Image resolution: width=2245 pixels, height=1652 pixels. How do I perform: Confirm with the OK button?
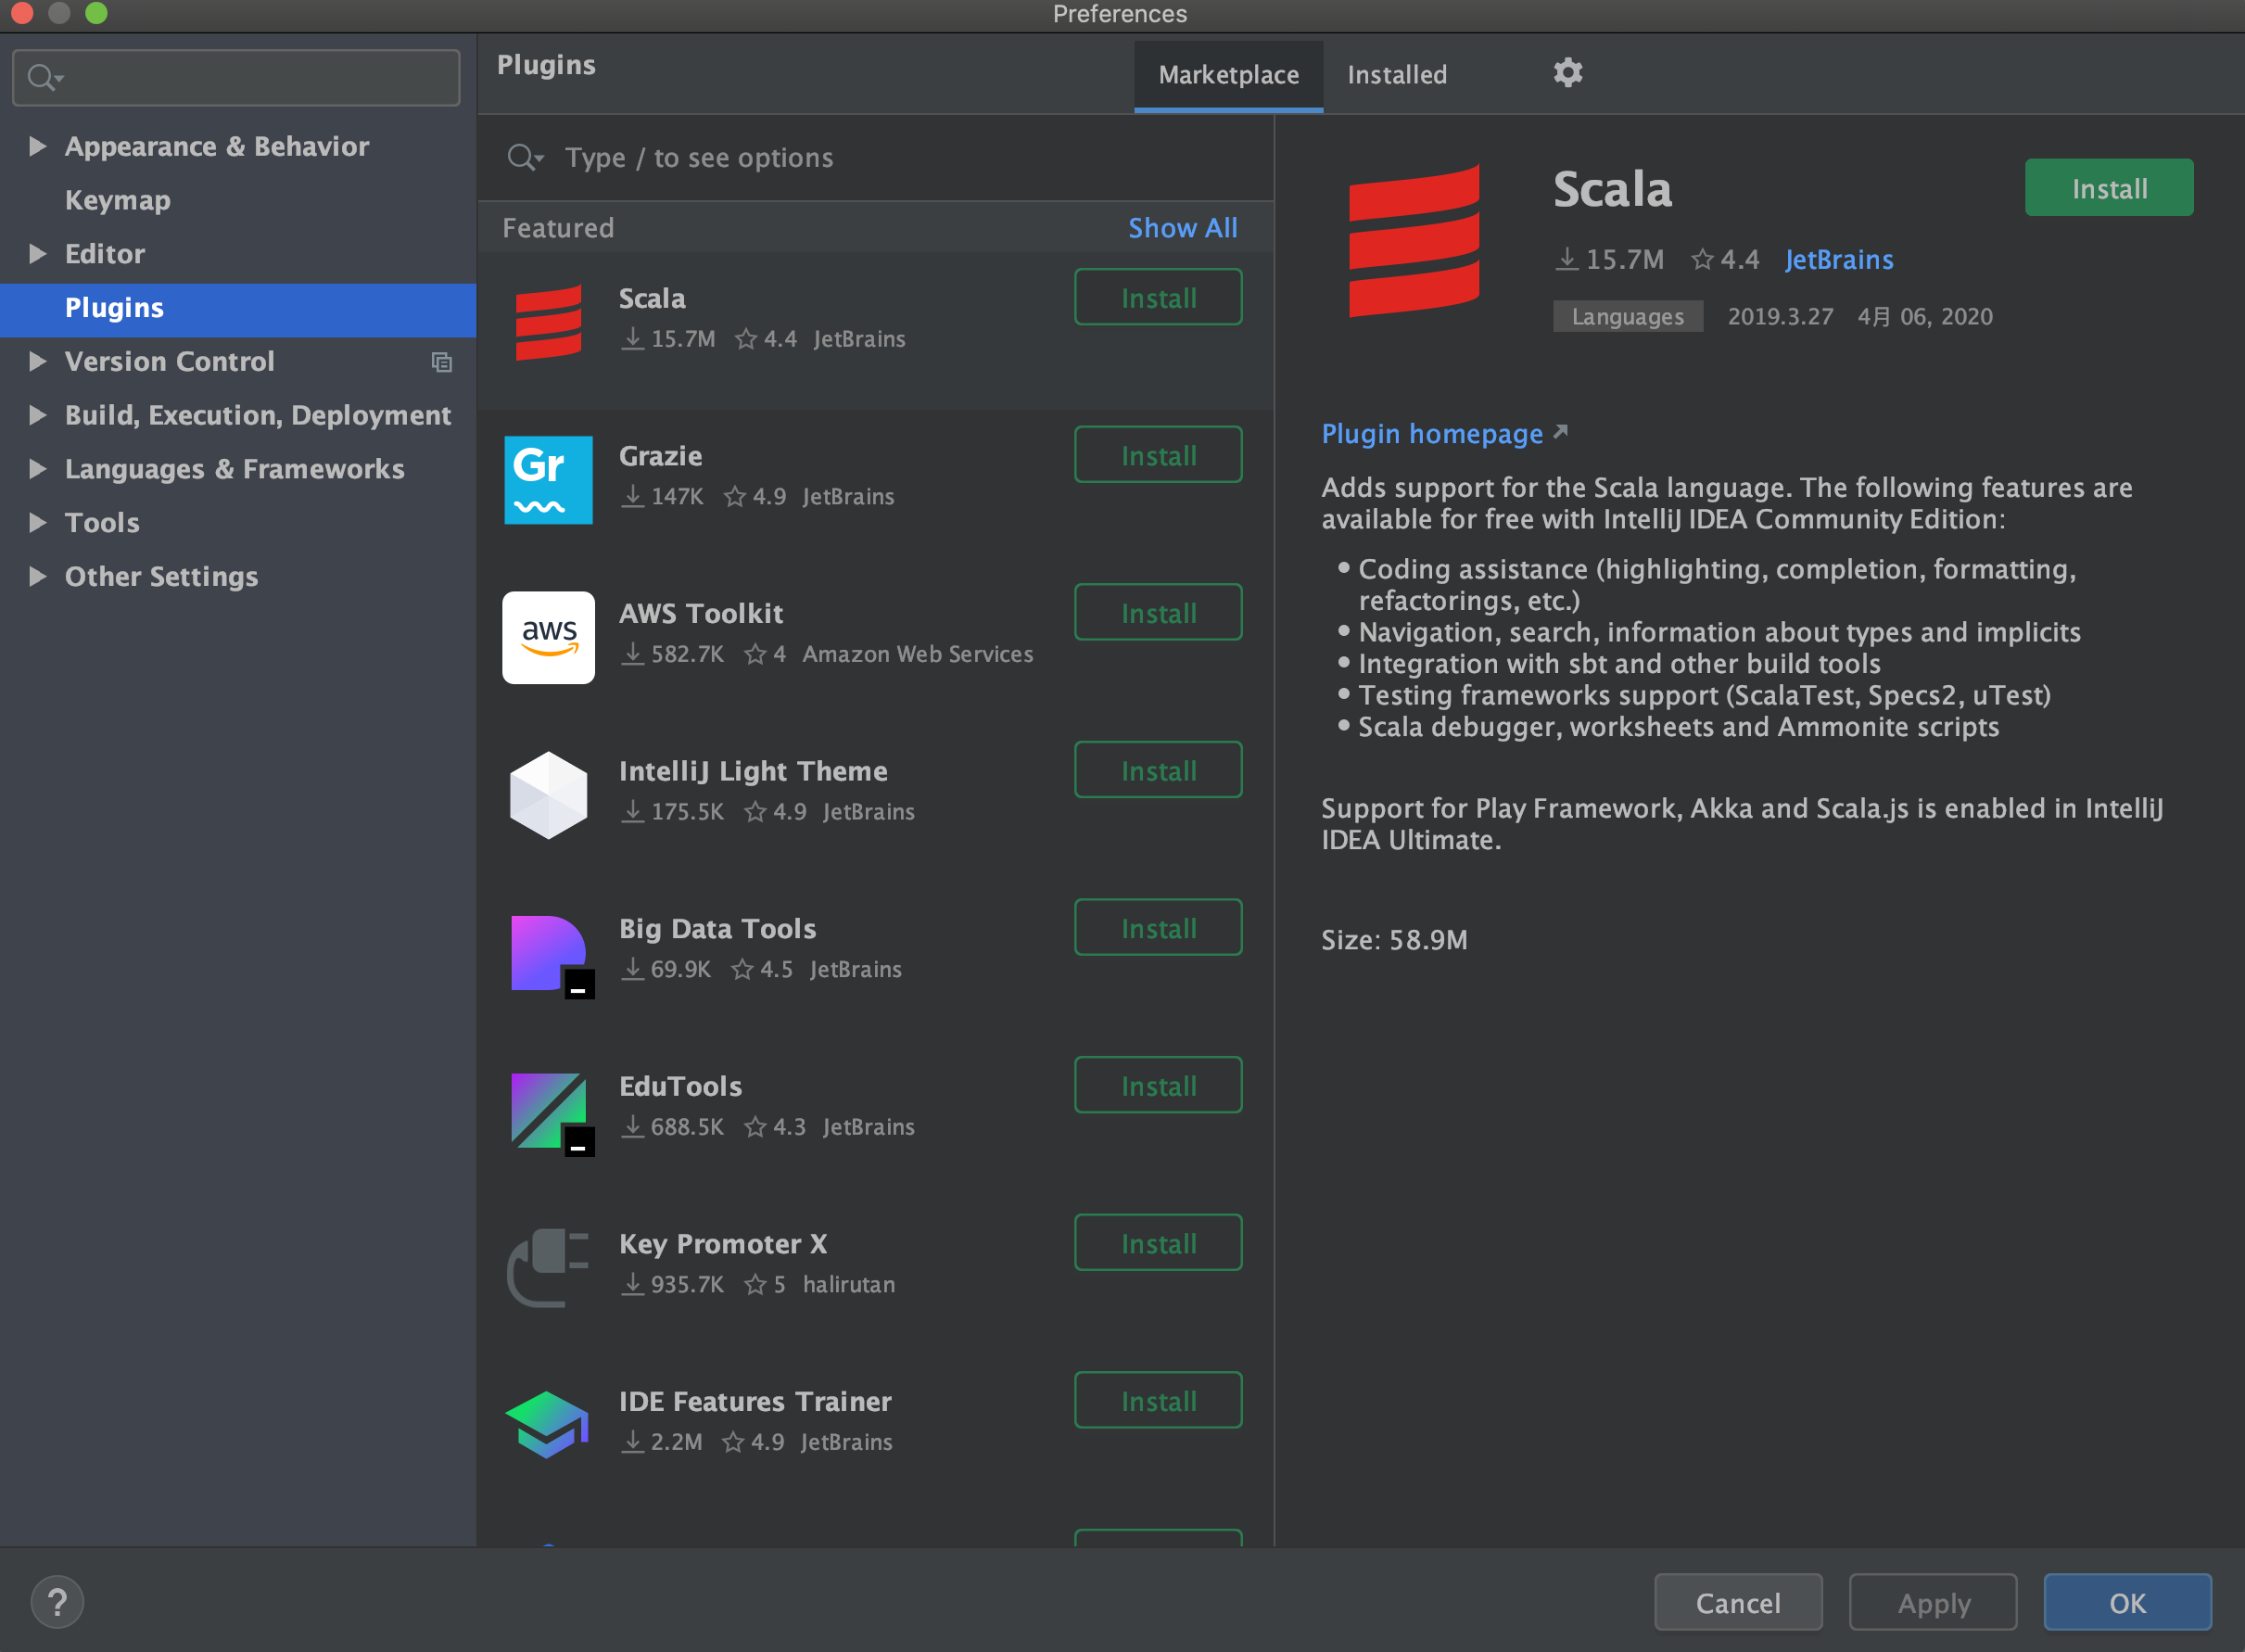(2127, 1602)
